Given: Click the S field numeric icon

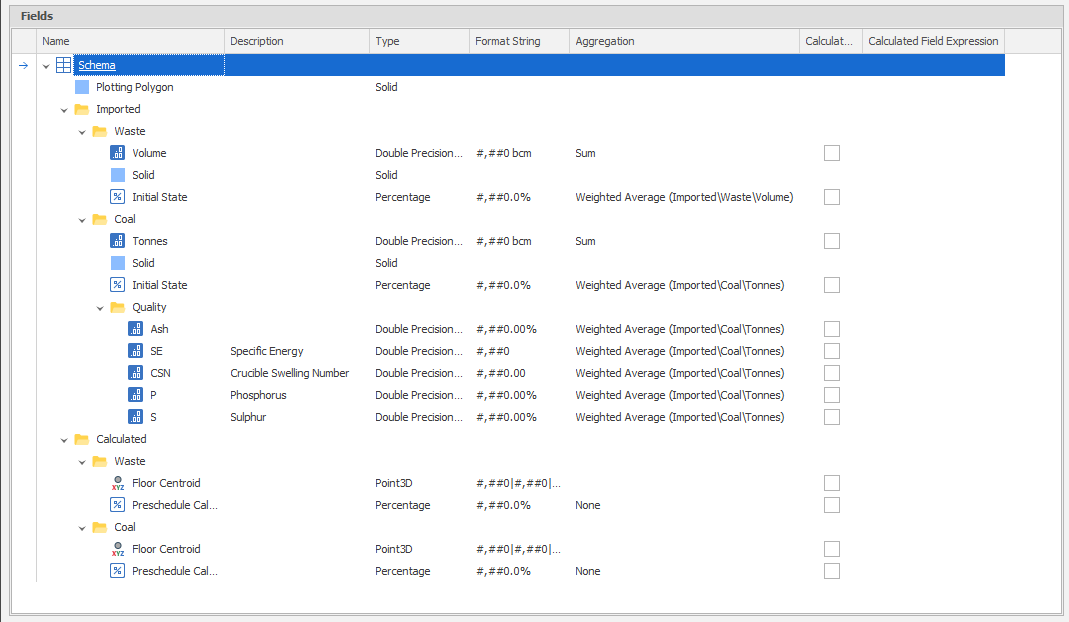Looking at the screenshot, I should tap(136, 417).
